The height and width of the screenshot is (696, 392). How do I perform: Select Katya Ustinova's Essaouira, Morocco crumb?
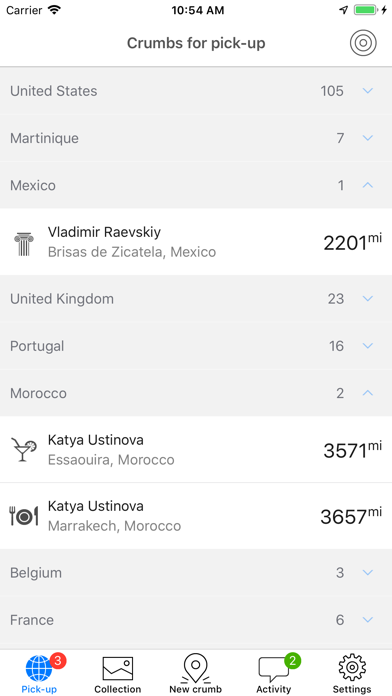click(196, 450)
